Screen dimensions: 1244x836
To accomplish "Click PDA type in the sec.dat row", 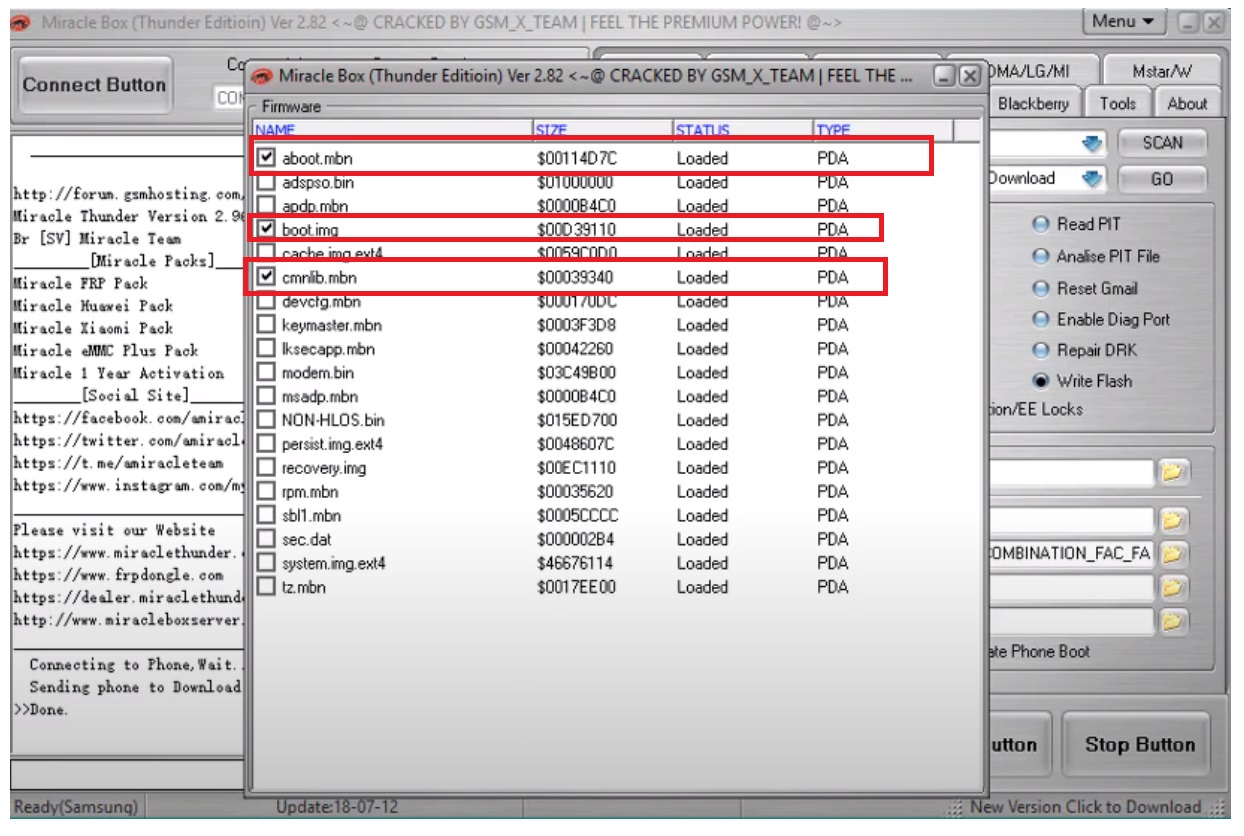I will tap(832, 539).
